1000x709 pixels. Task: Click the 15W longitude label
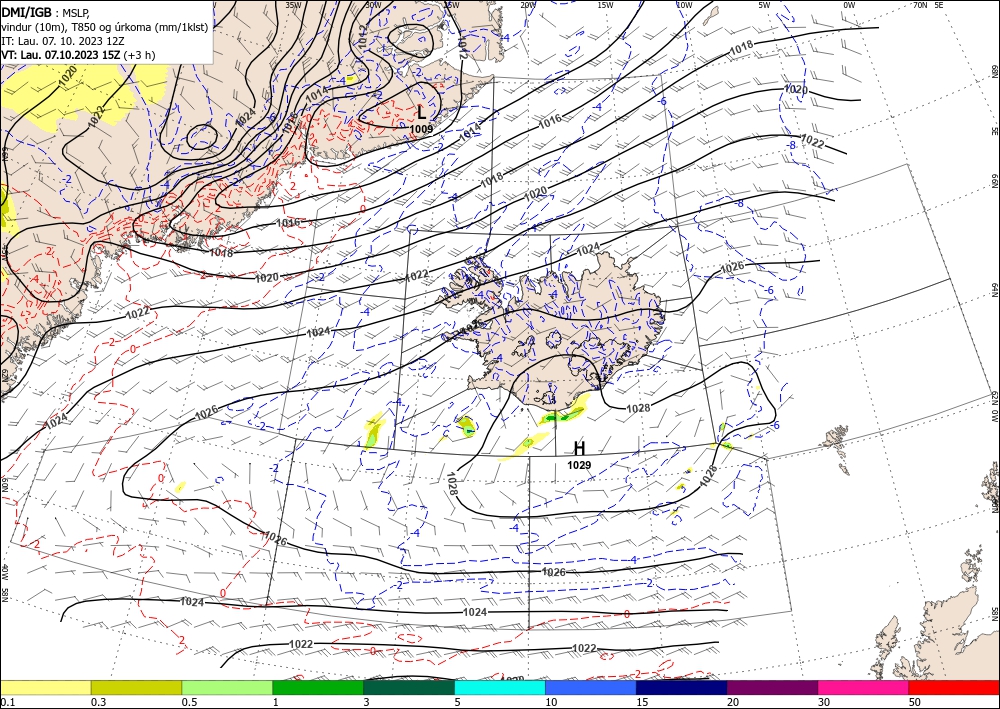(x=605, y=4)
